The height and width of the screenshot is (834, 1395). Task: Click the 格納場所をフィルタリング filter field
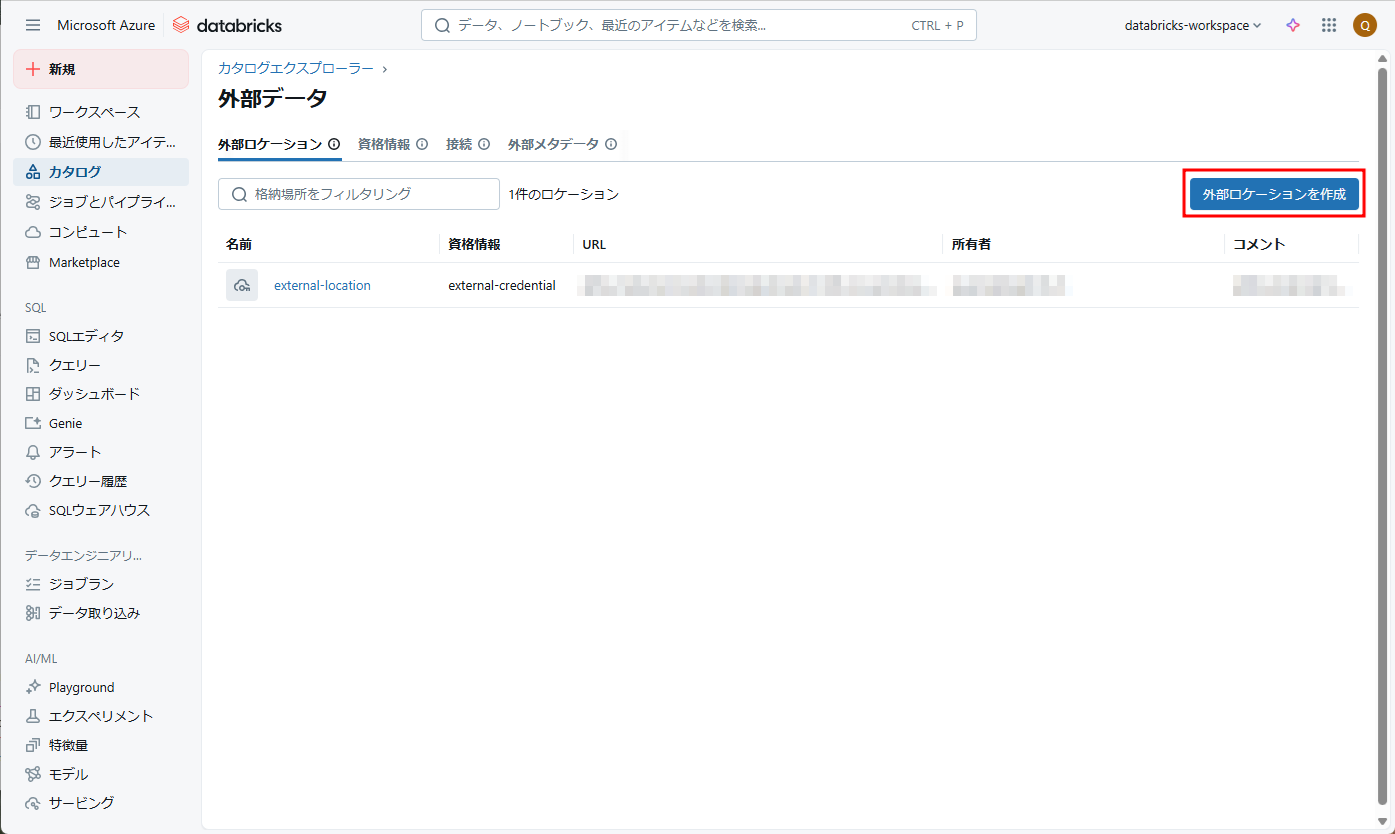click(x=370, y=194)
